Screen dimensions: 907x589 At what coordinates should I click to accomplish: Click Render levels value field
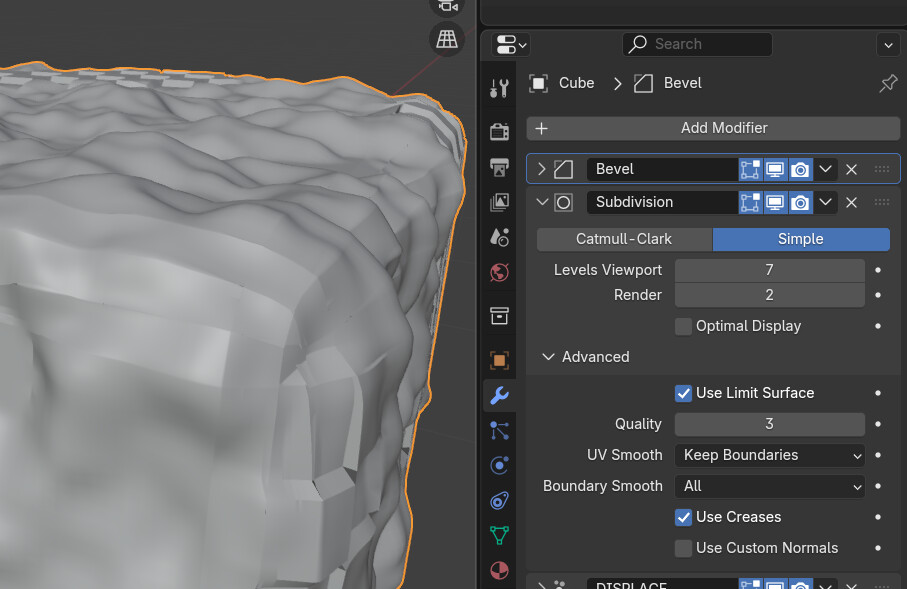point(769,295)
